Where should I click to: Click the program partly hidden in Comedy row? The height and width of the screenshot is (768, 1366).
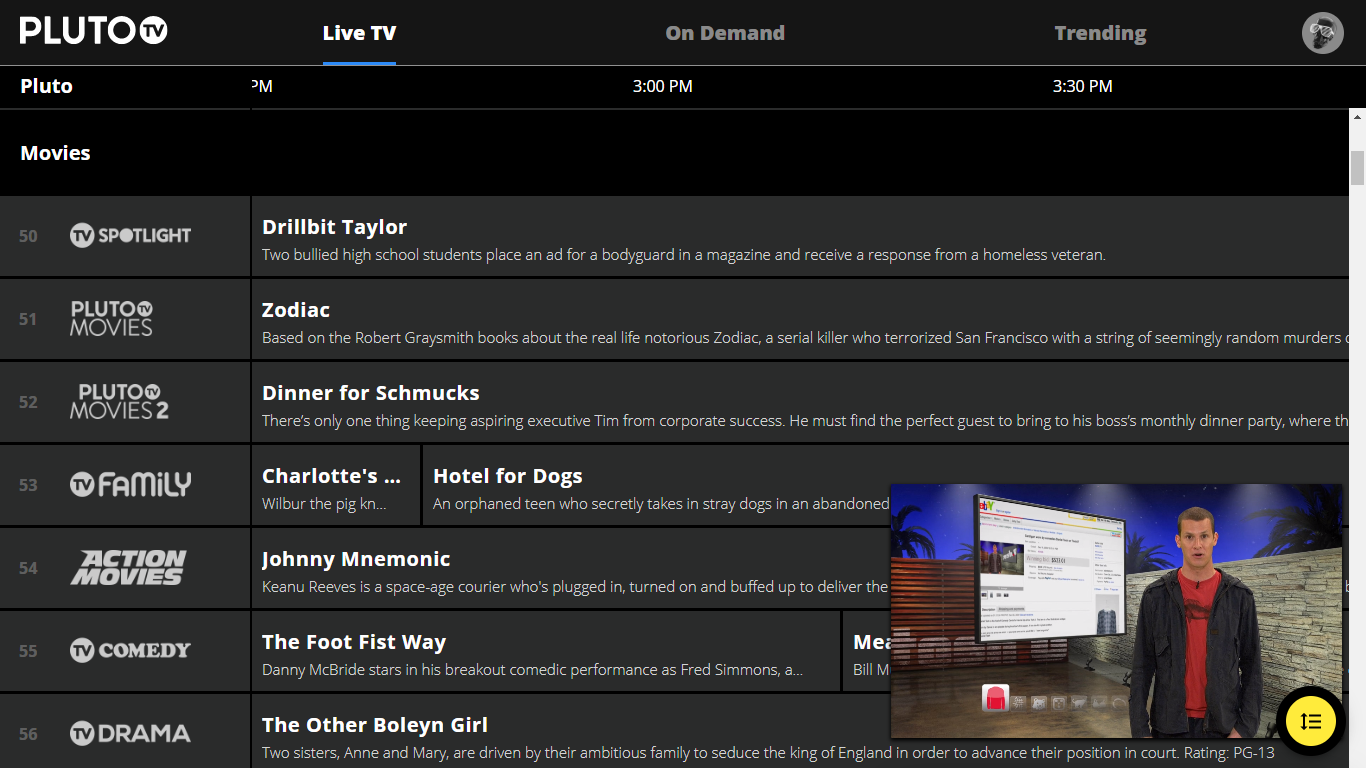coord(867,651)
